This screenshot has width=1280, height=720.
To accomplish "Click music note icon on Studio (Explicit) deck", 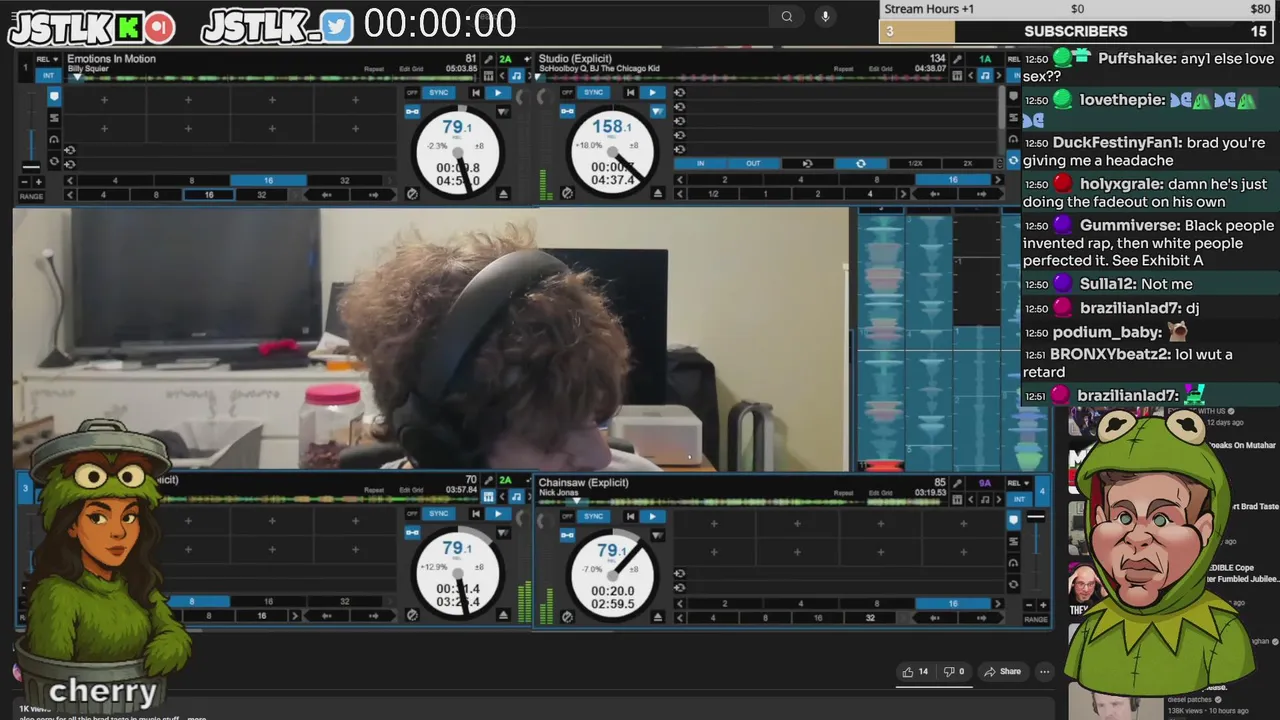I will click(x=985, y=75).
